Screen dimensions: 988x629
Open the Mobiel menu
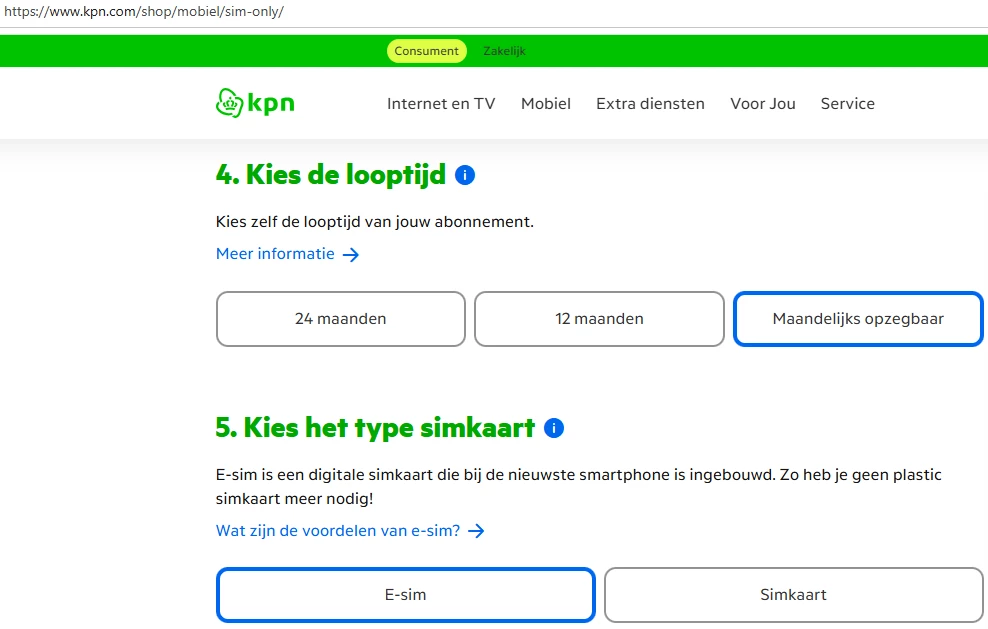click(x=546, y=104)
